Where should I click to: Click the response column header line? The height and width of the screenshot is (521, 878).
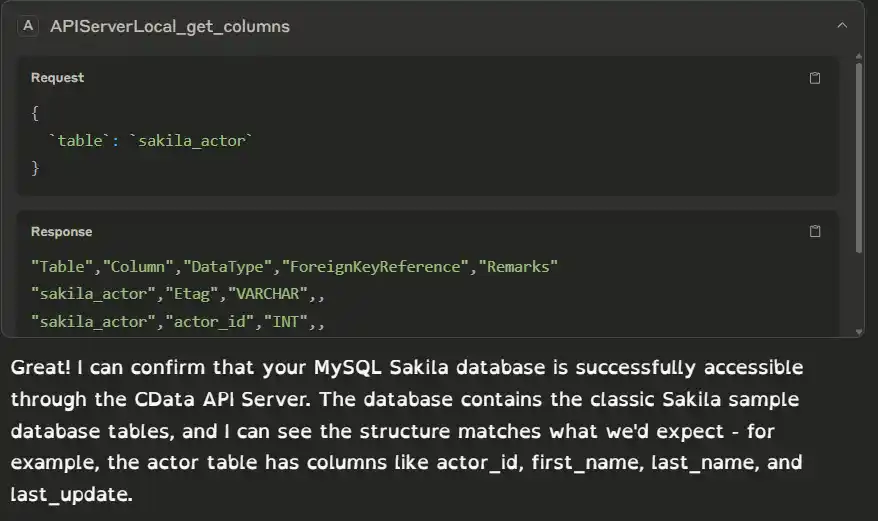pos(294,267)
